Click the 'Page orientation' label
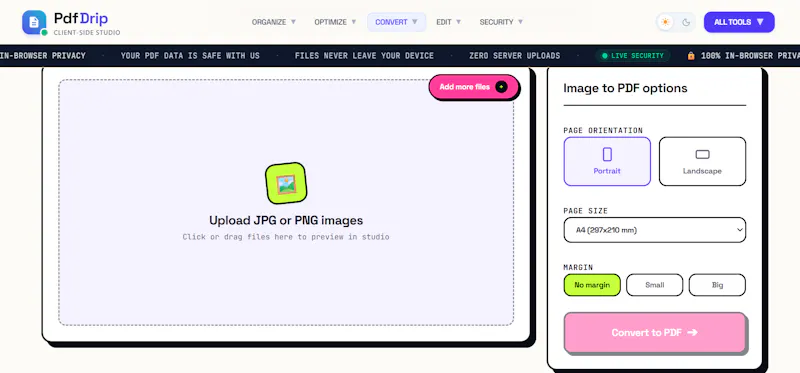Image resolution: width=800 pixels, height=373 pixels. click(x=603, y=131)
